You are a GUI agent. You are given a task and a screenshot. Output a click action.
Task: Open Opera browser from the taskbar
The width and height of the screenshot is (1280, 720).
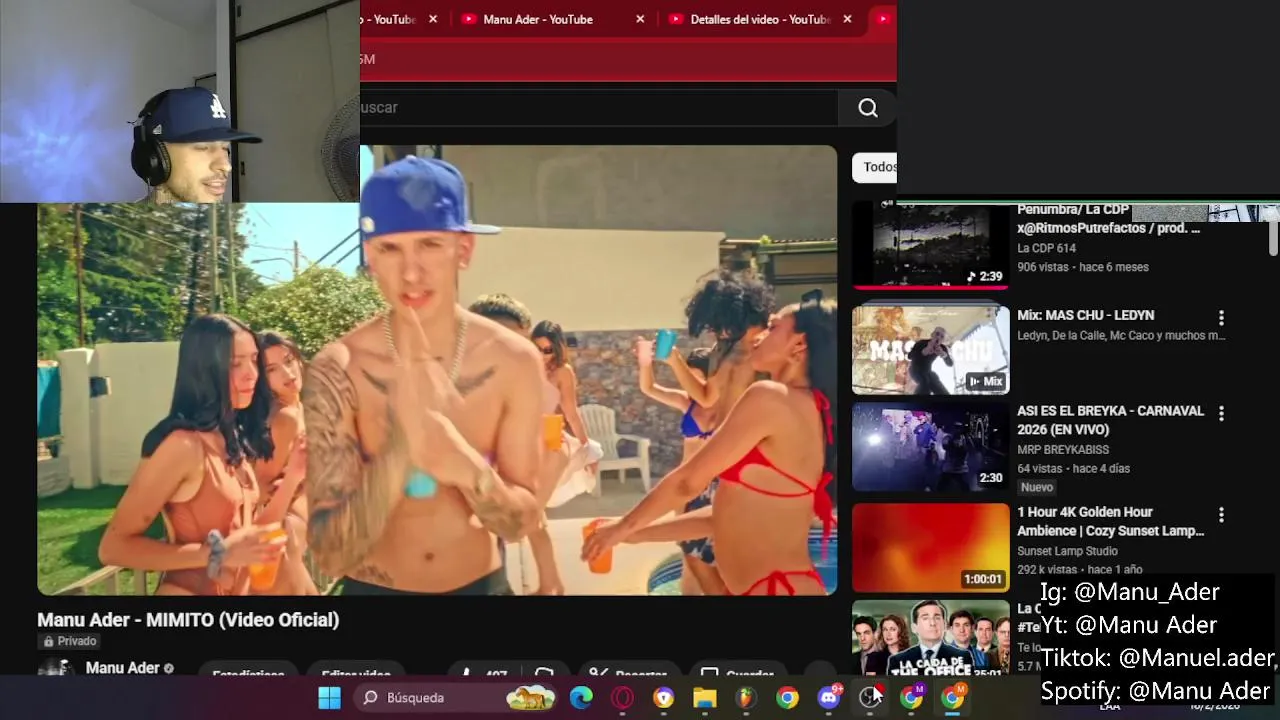click(622, 697)
